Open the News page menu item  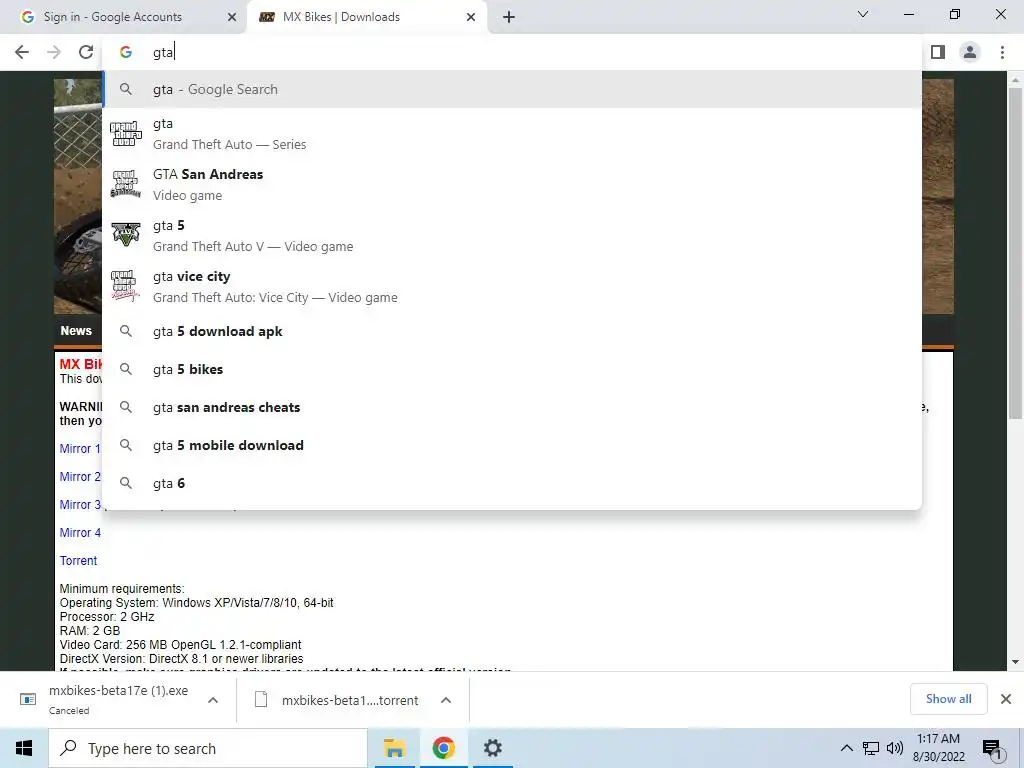click(76, 330)
